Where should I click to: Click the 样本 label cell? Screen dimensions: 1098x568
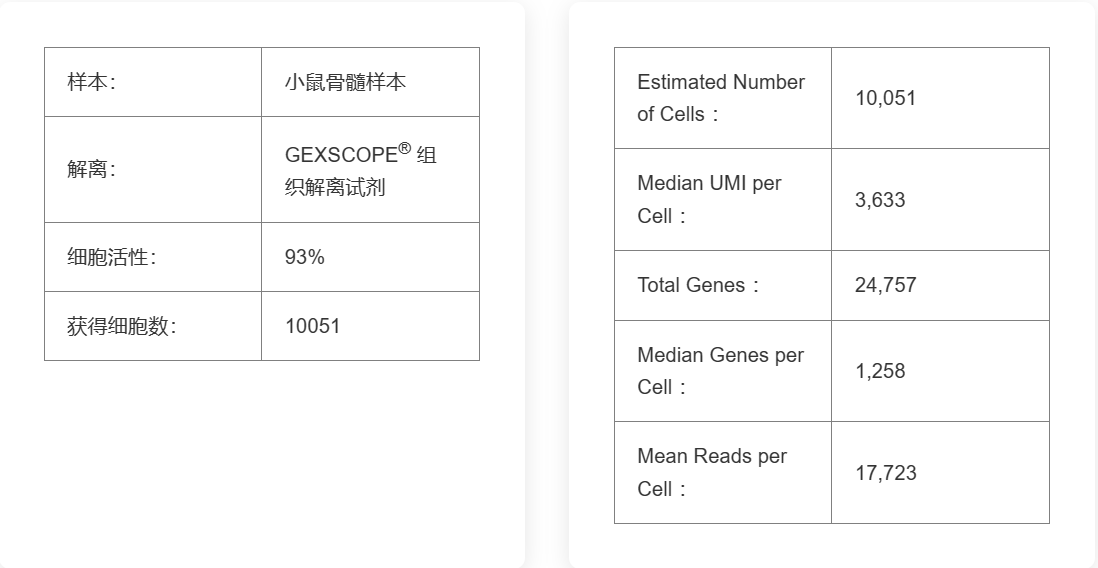(91, 82)
